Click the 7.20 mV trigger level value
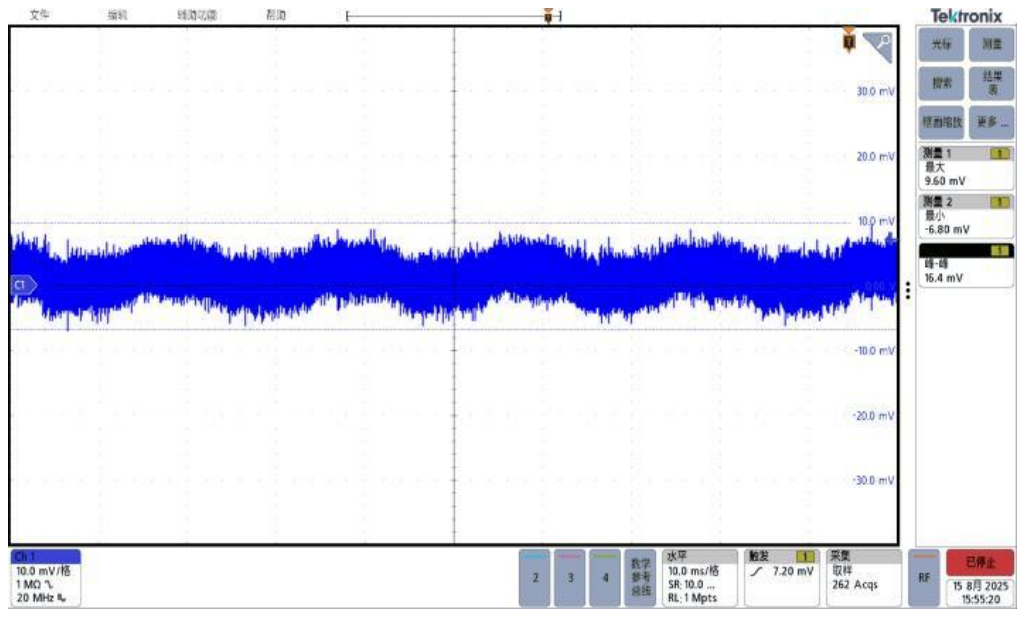 tap(793, 571)
